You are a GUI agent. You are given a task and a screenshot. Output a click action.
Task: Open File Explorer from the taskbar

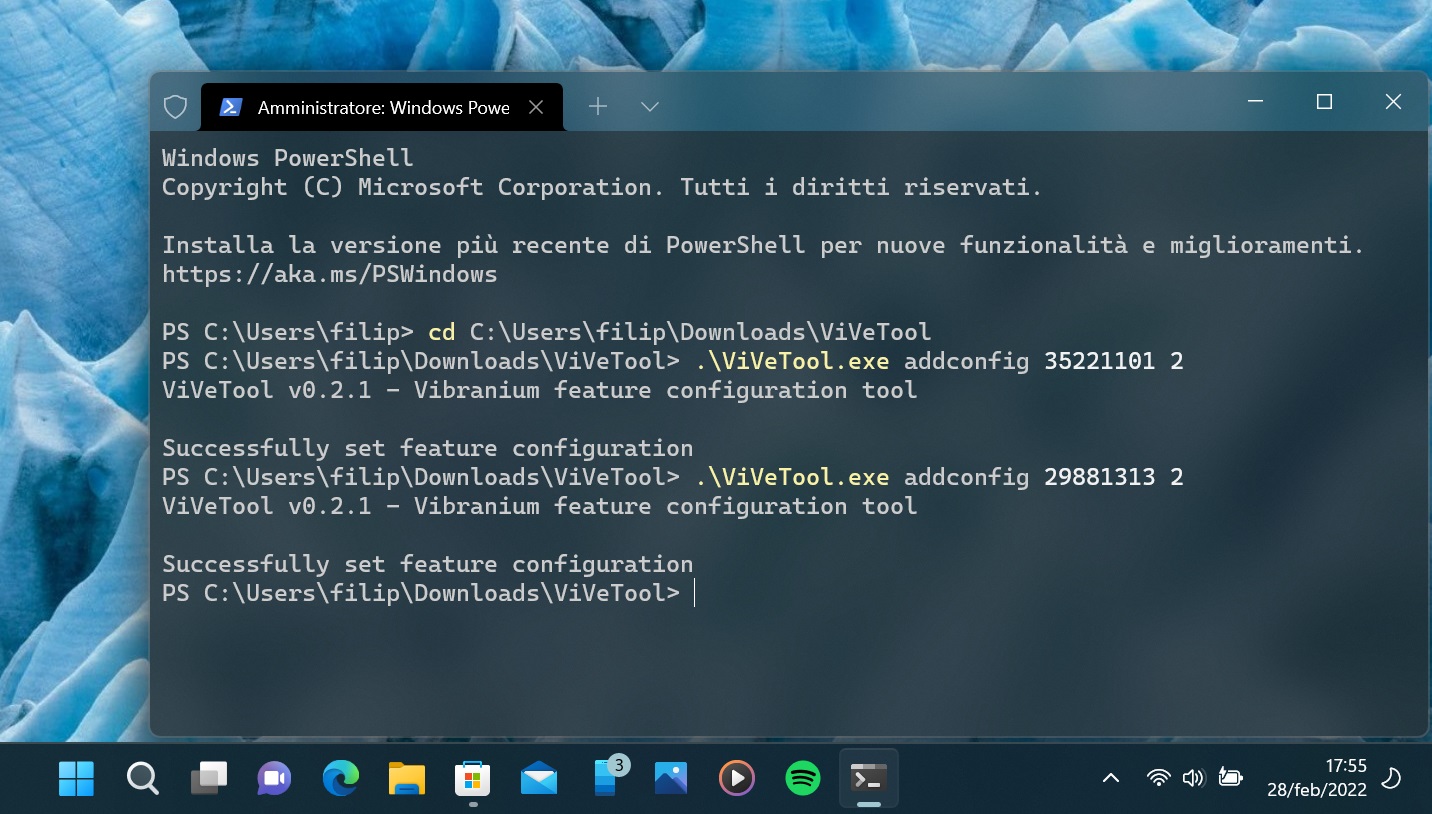coord(407,778)
